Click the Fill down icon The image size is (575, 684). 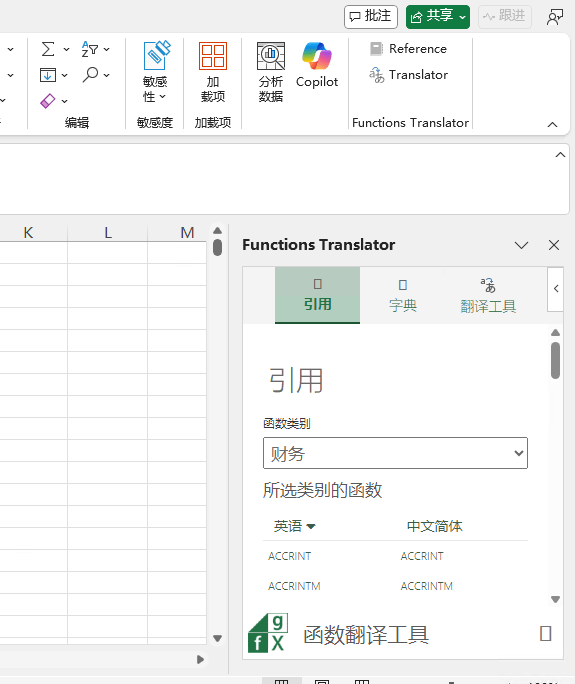[x=48, y=75]
